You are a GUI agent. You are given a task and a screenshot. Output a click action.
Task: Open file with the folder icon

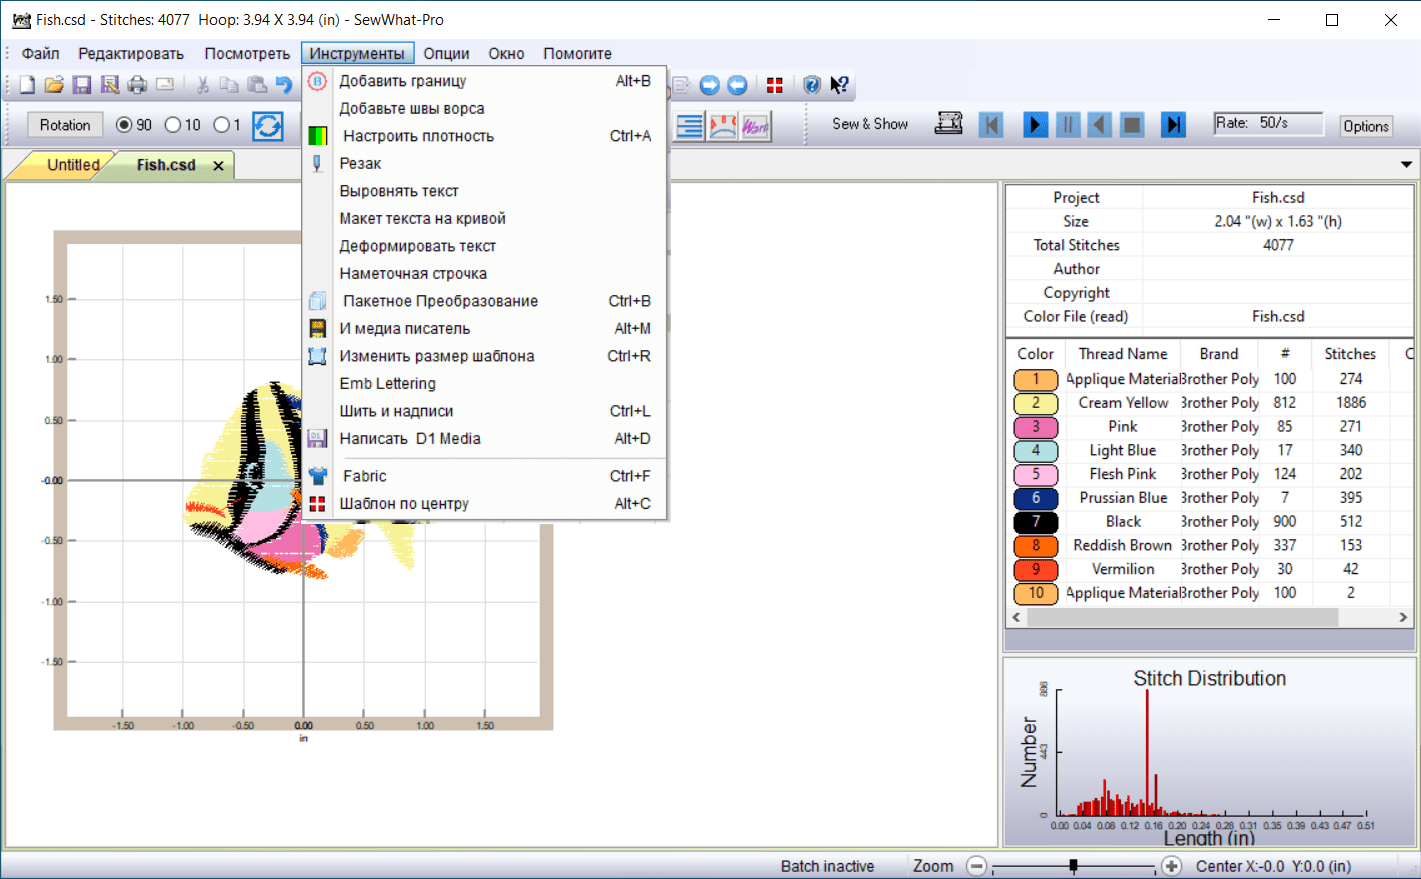(54, 85)
